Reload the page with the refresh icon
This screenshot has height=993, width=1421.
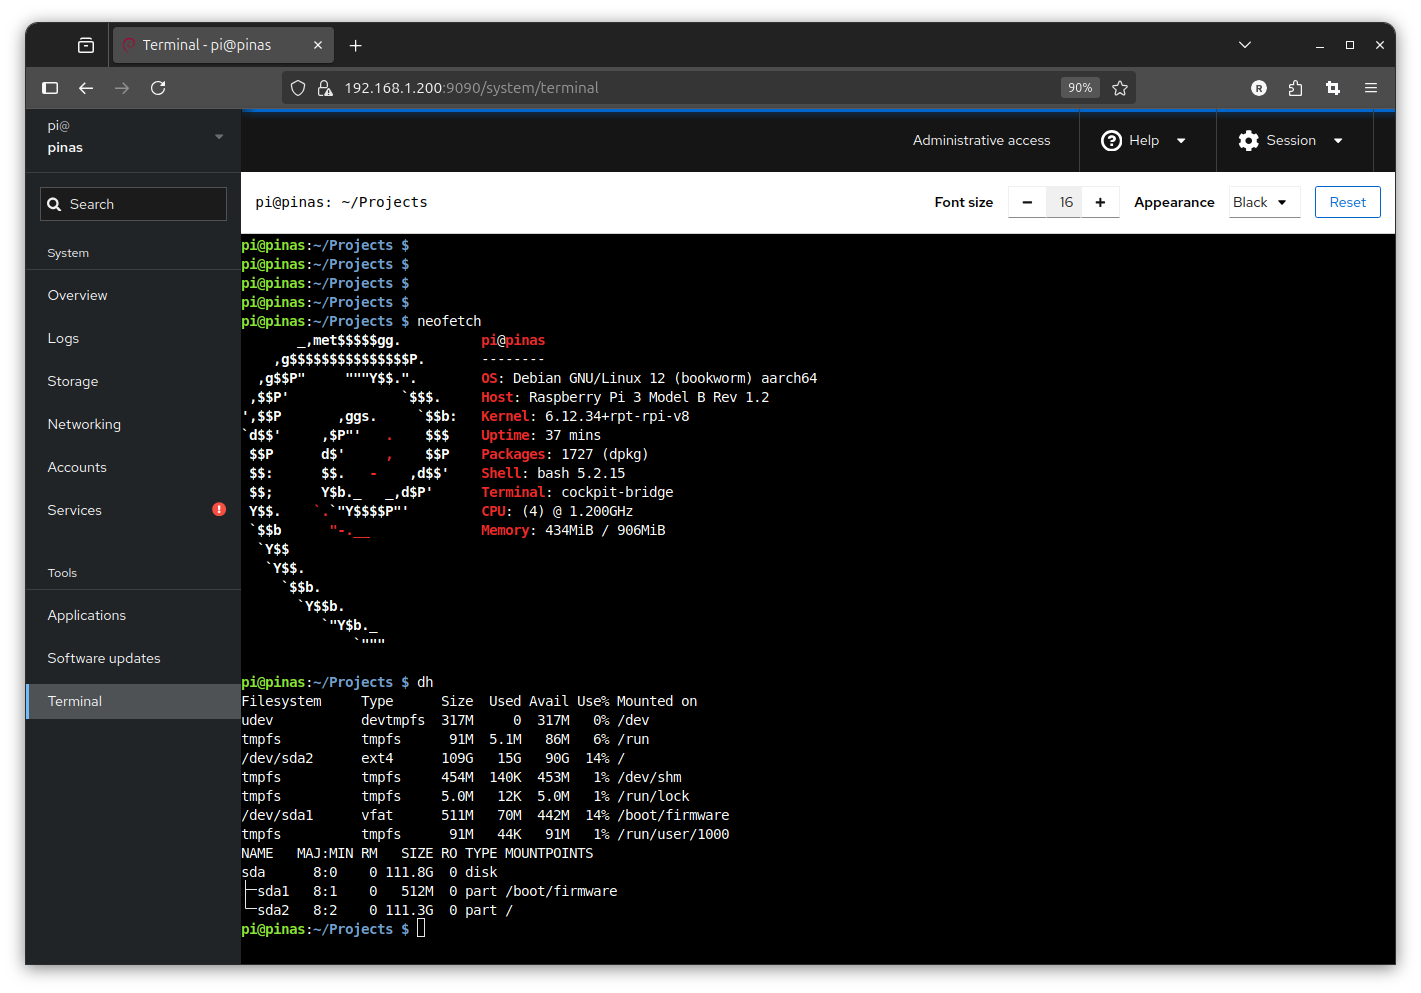tap(158, 88)
